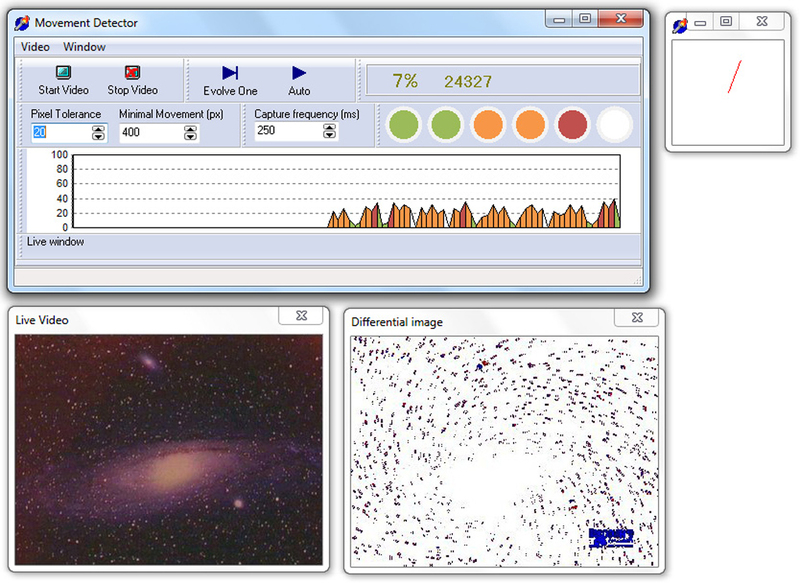Close the small red-line window

point(762,21)
